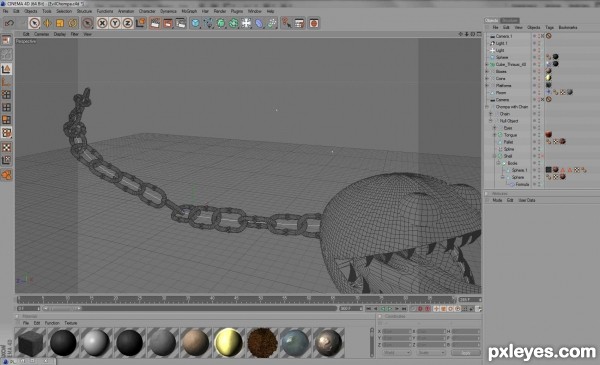The height and width of the screenshot is (365, 600).
Task: Click play forward in timeline controls
Action: tap(390, 309)
